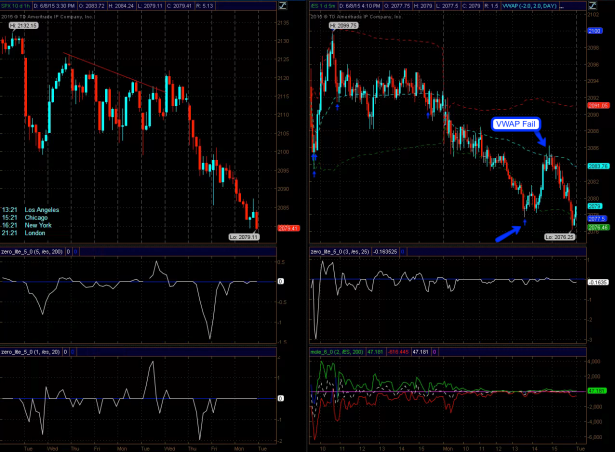Click the green 47.181 value tag on mole study
The image size is (615, 452).
[597, 390]
